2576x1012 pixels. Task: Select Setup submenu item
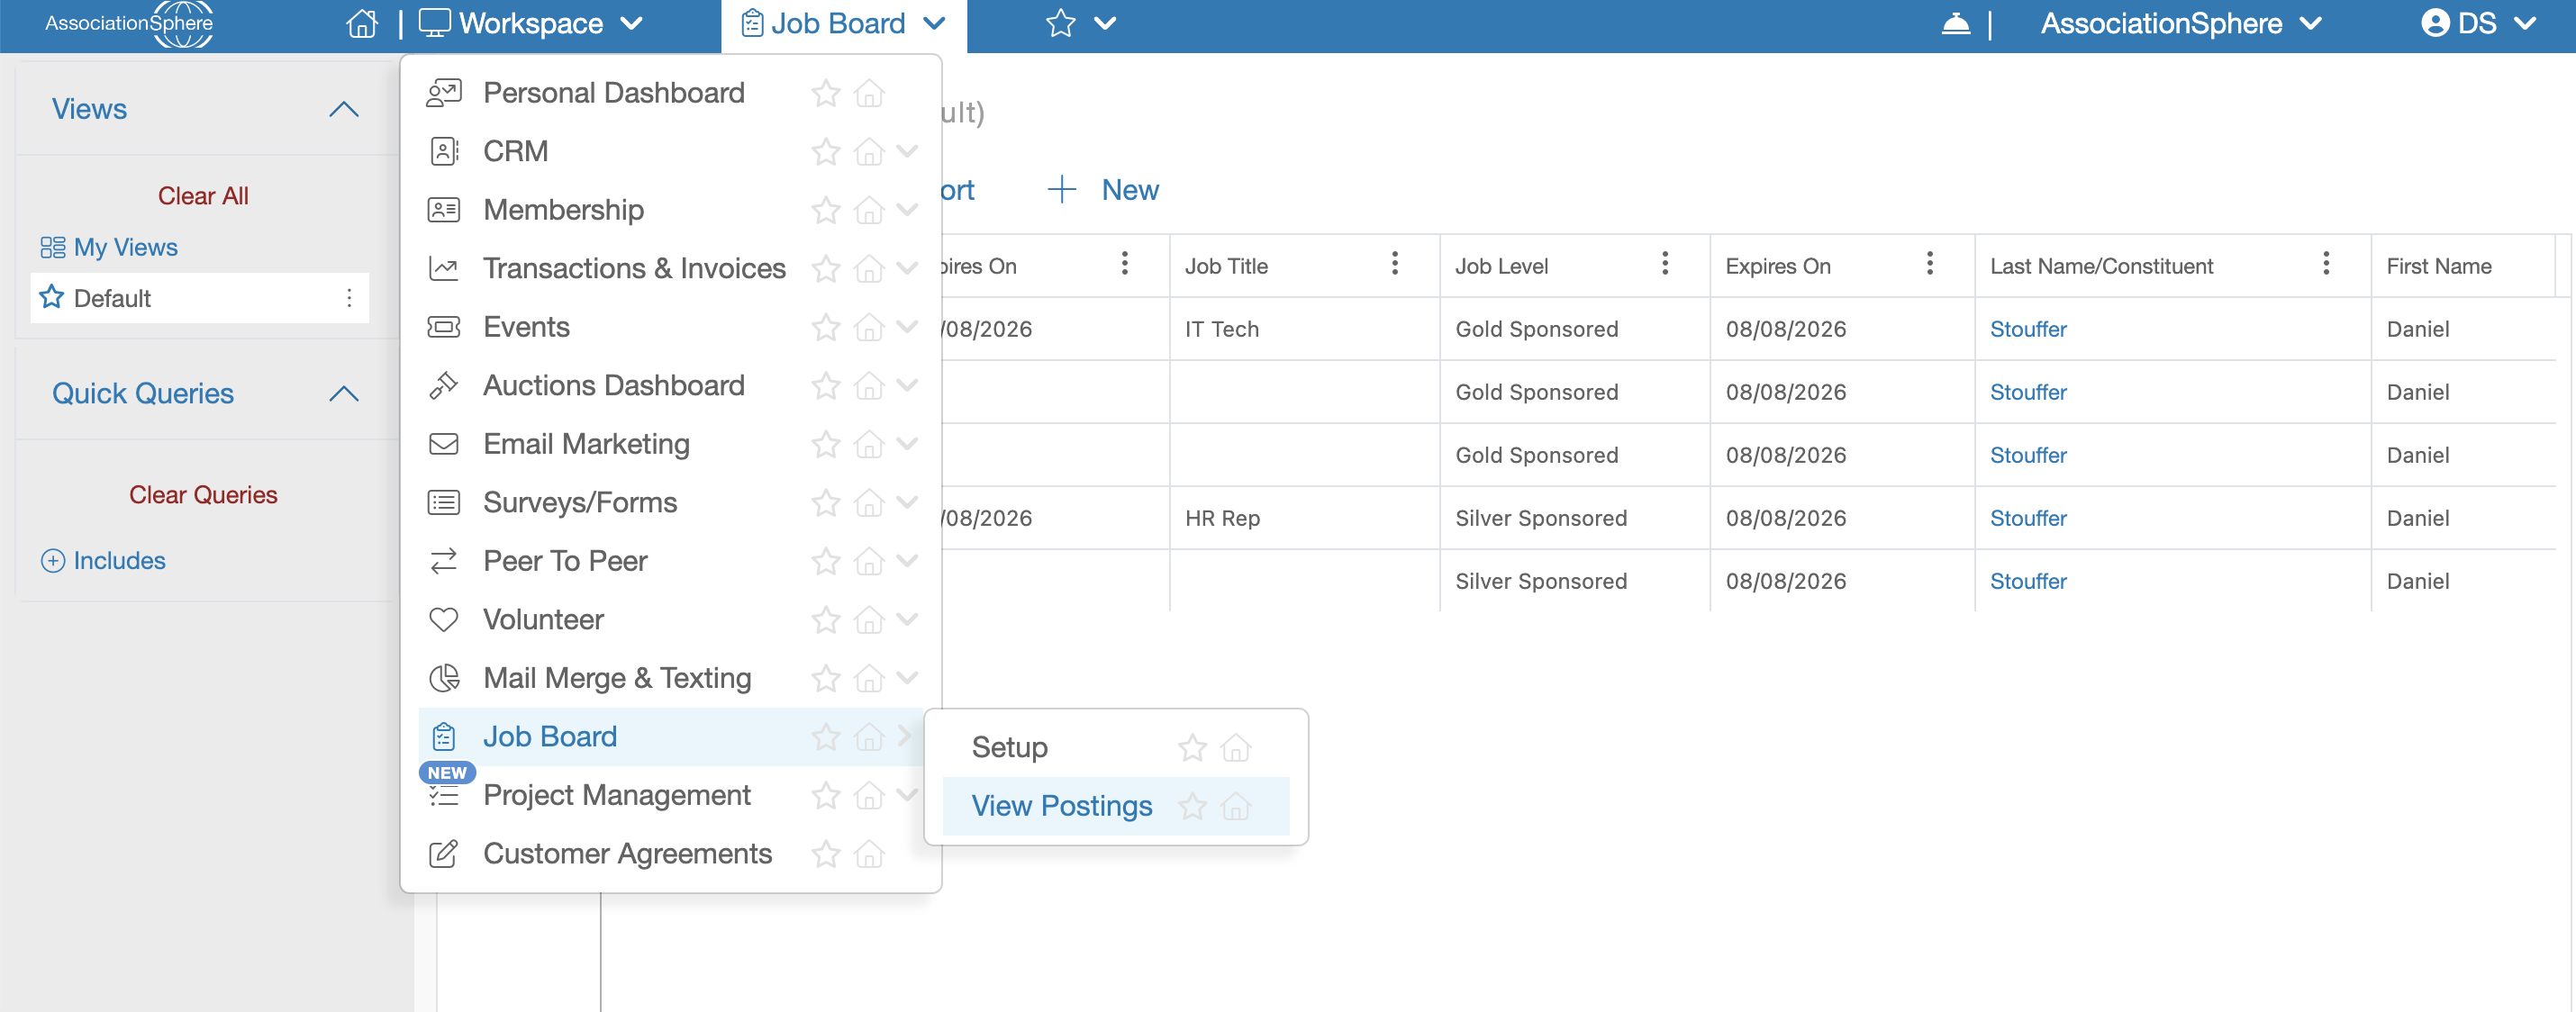[x=1009, y=748]
